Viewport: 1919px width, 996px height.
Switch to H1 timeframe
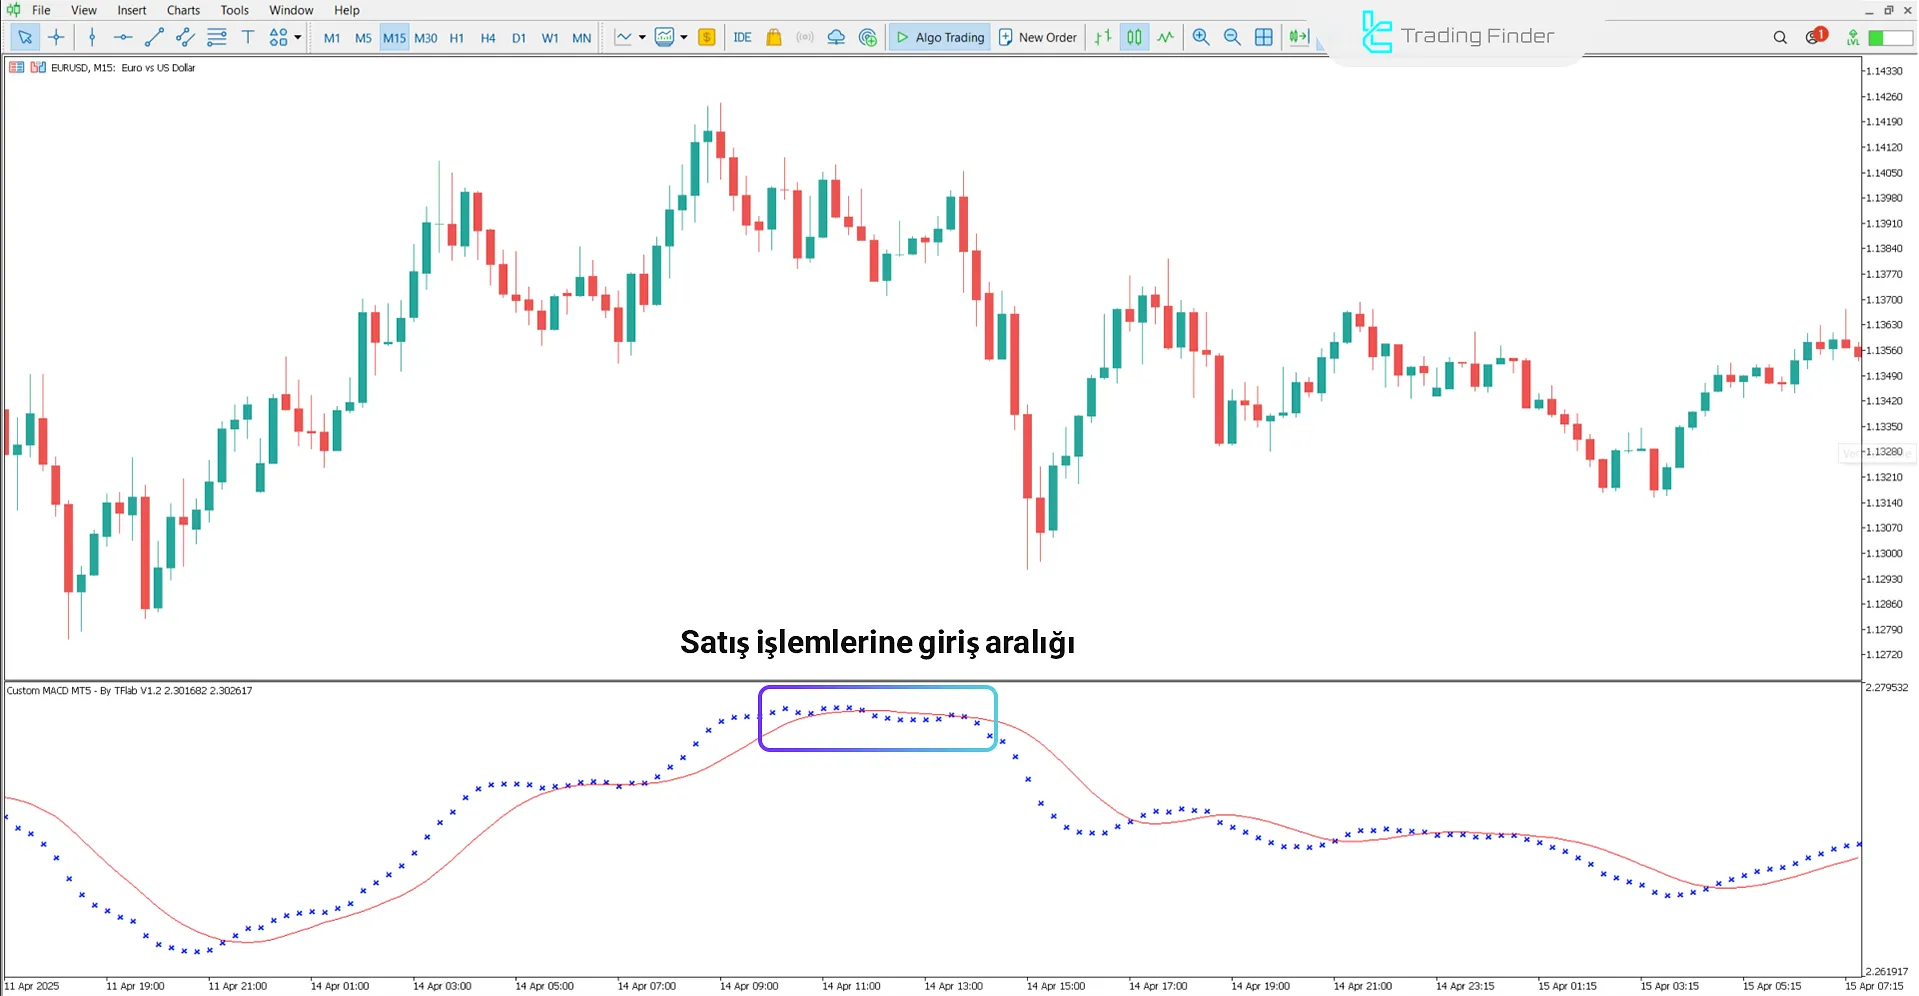pyautogui.click(x=457, y=38)
